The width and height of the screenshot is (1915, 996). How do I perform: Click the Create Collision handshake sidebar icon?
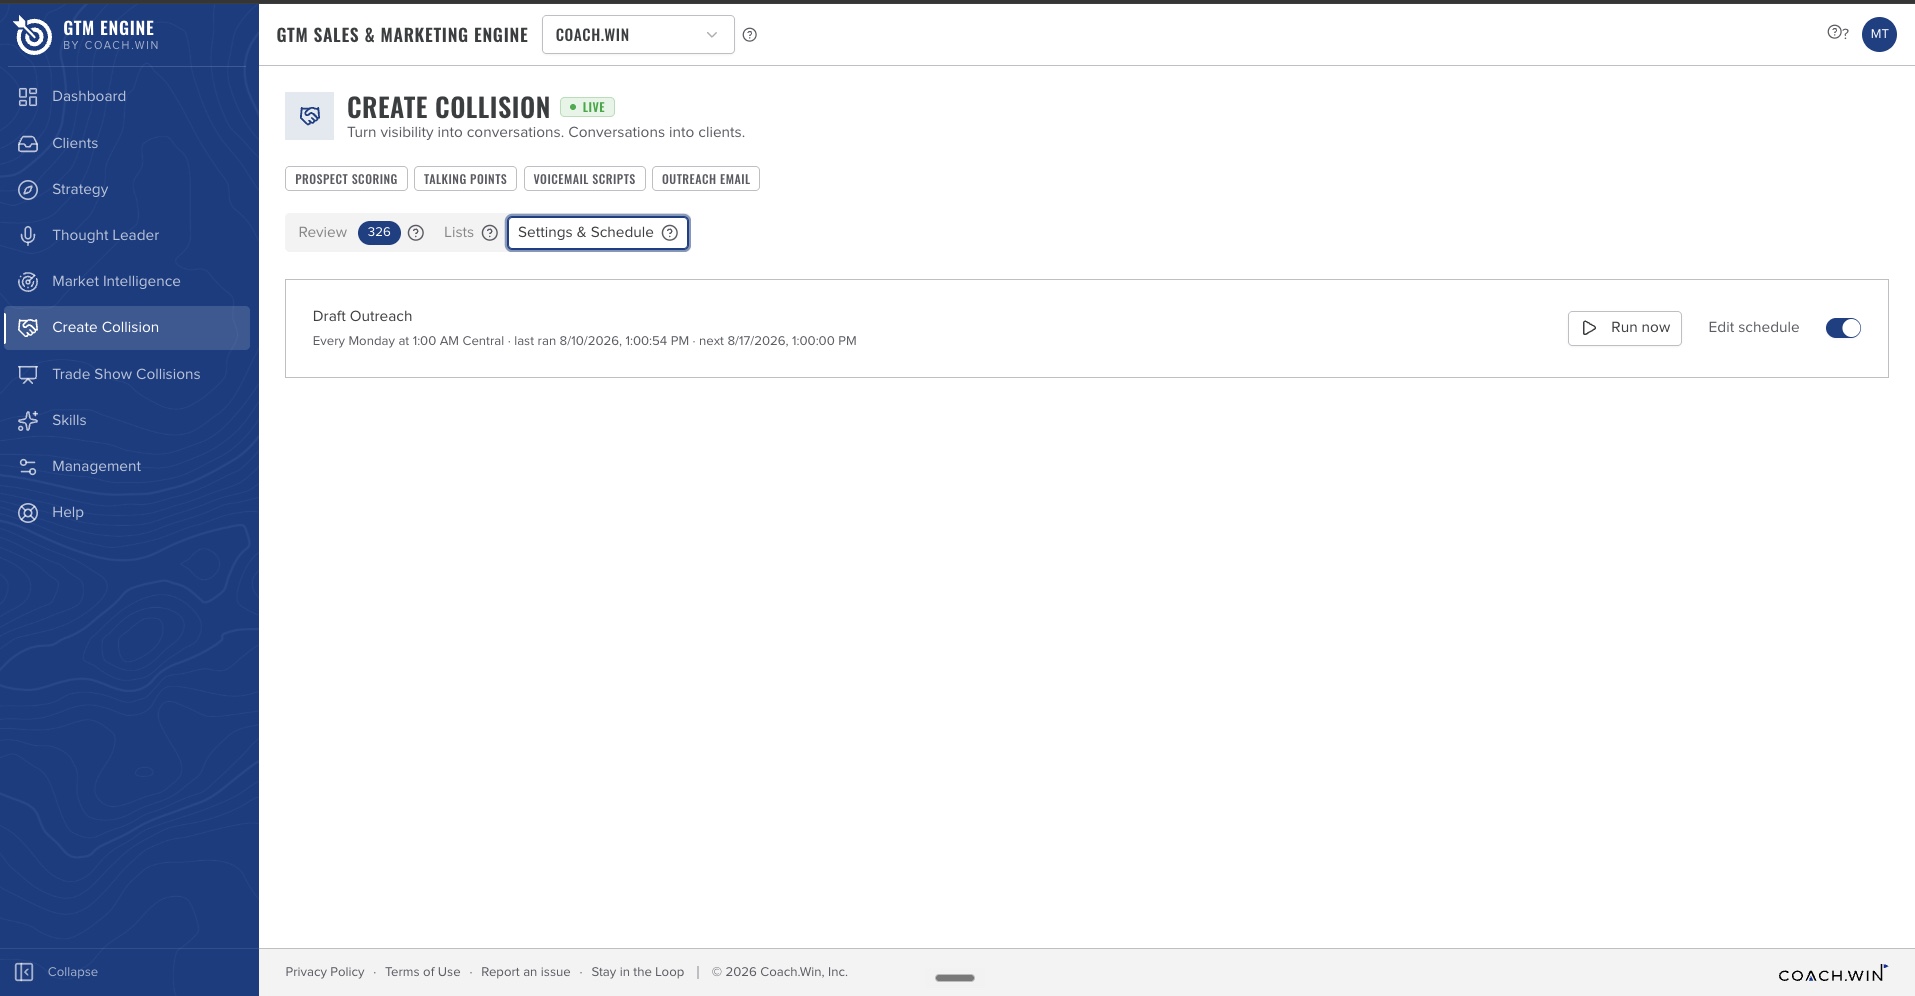[x=28, y=328]
